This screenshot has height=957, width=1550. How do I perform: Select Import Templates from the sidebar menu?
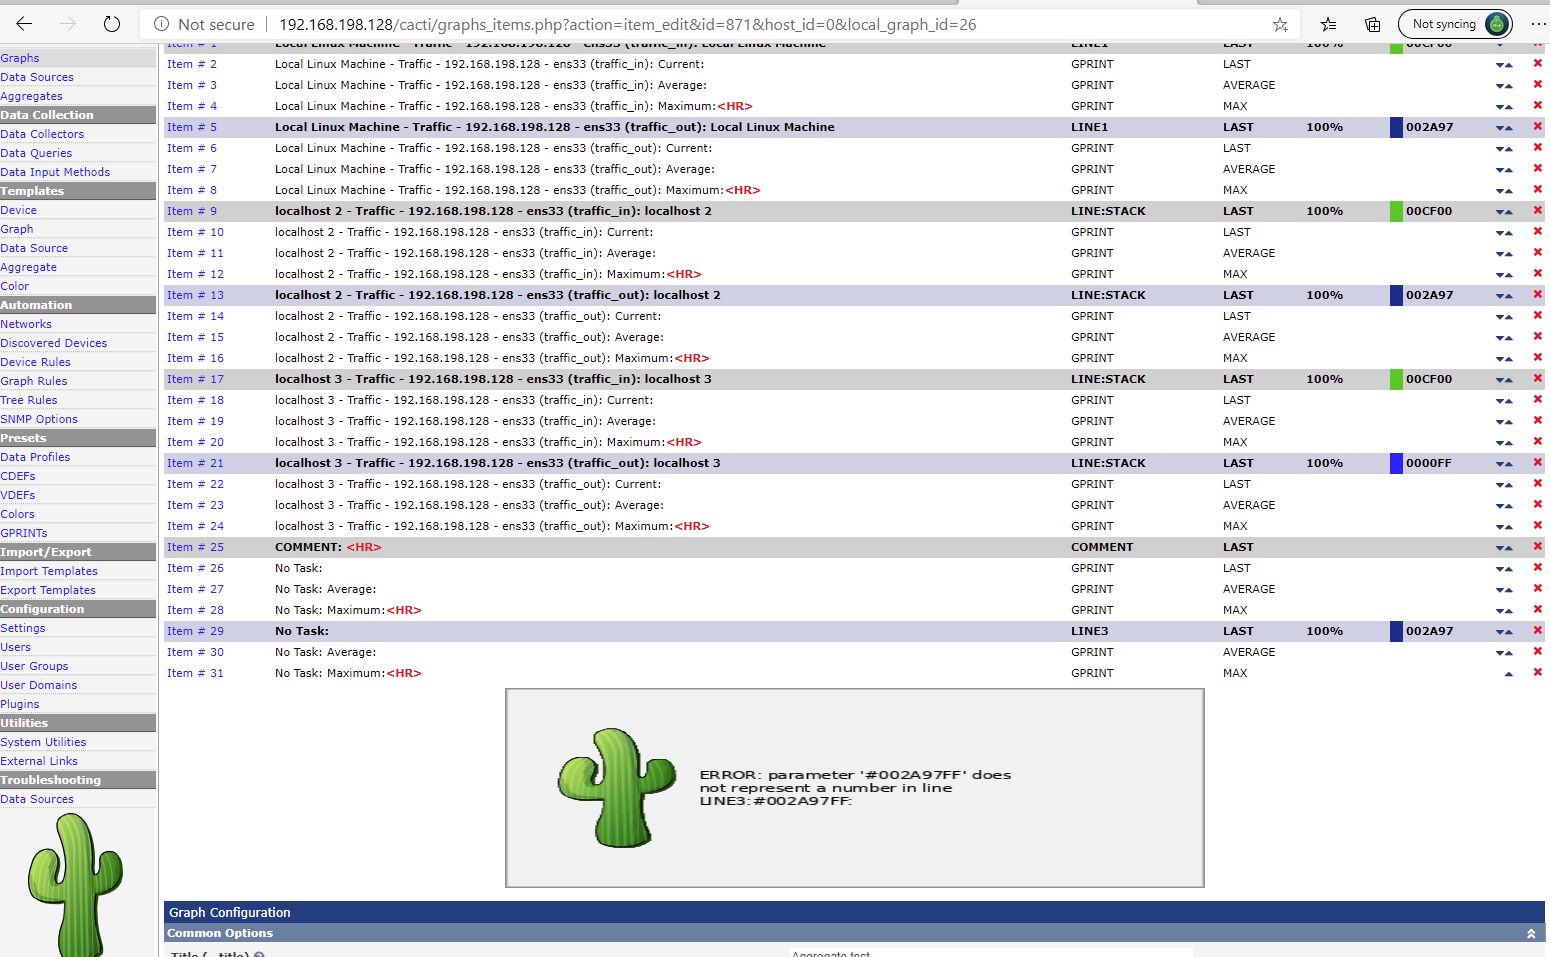tap(49, 571)
